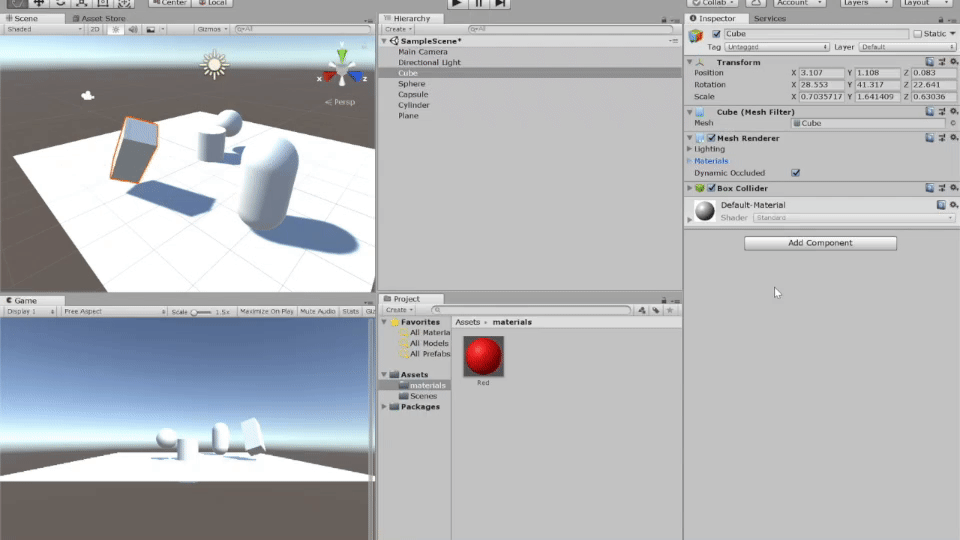Open the Services tab

click(769, 18)
